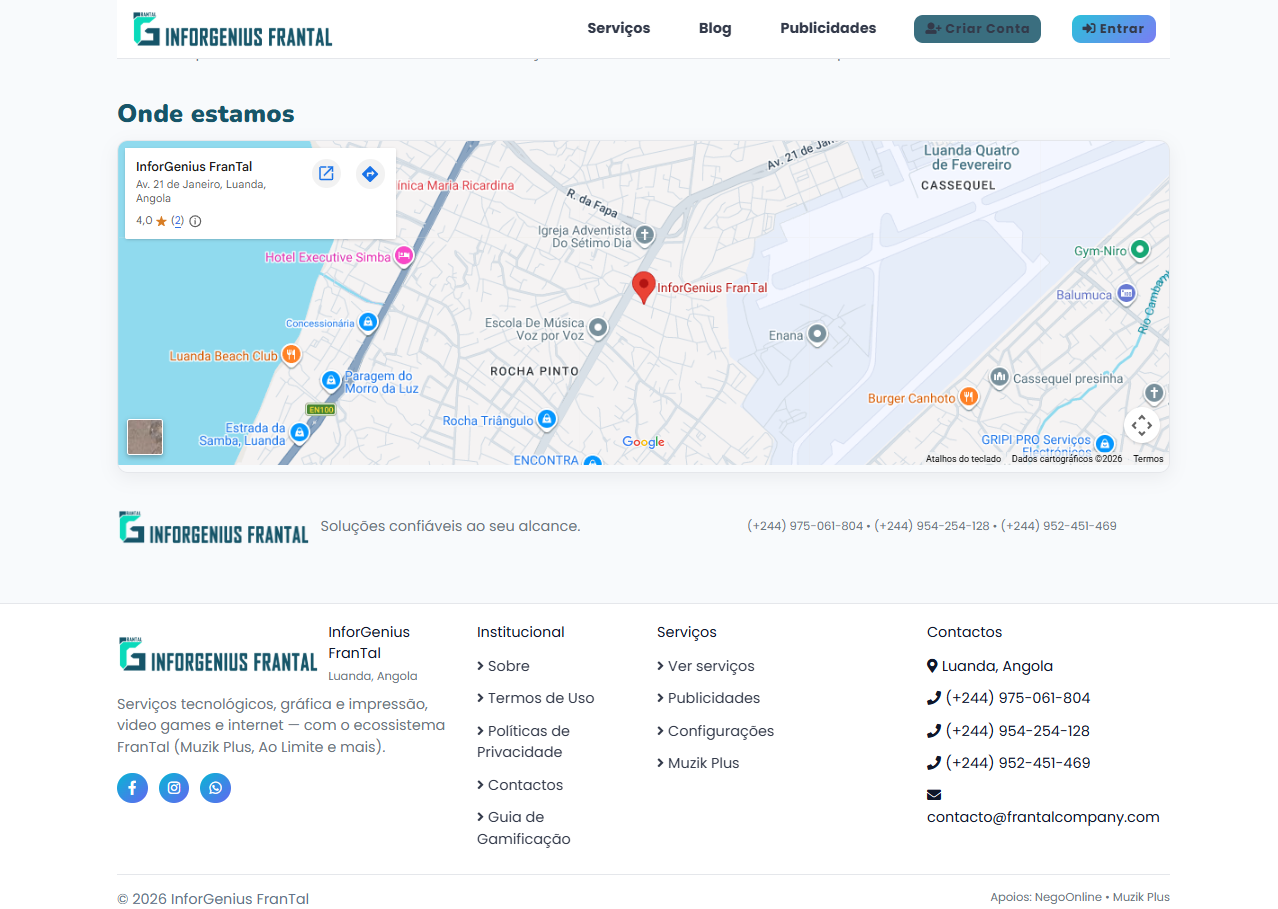Select Igreja Adventista Do Sétimo Dia marker
The height and width of the screenshot is (909, 1278).
645,236
